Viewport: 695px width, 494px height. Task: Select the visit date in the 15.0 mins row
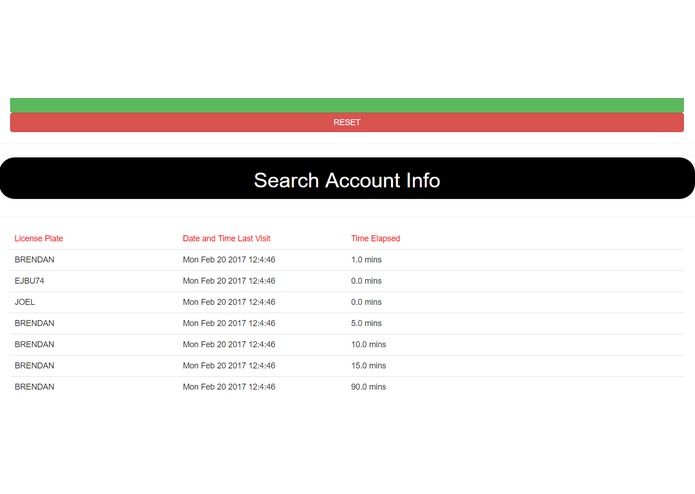point(229,366)
